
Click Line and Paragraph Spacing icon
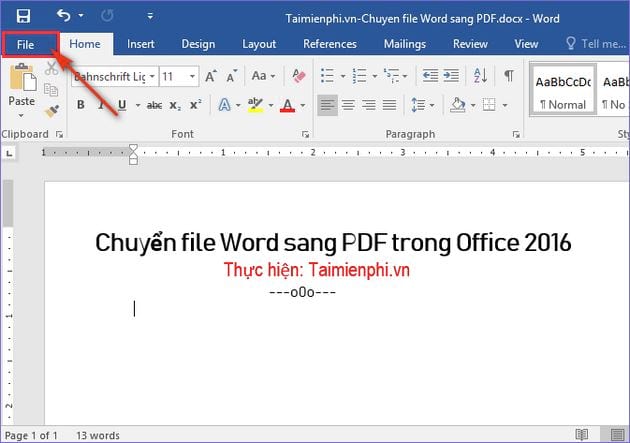418,105
